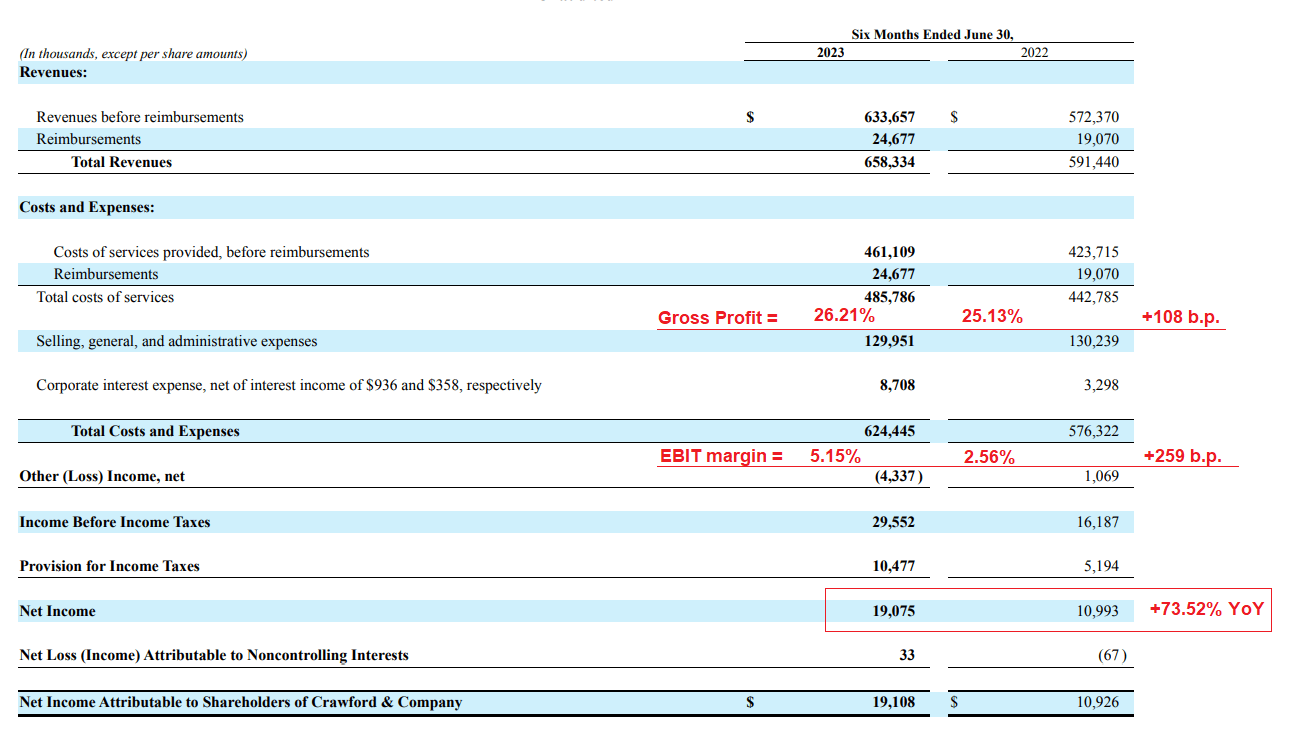
Task: Select the 'Other (Loss) Income, net' label
Action: (102, 476)
